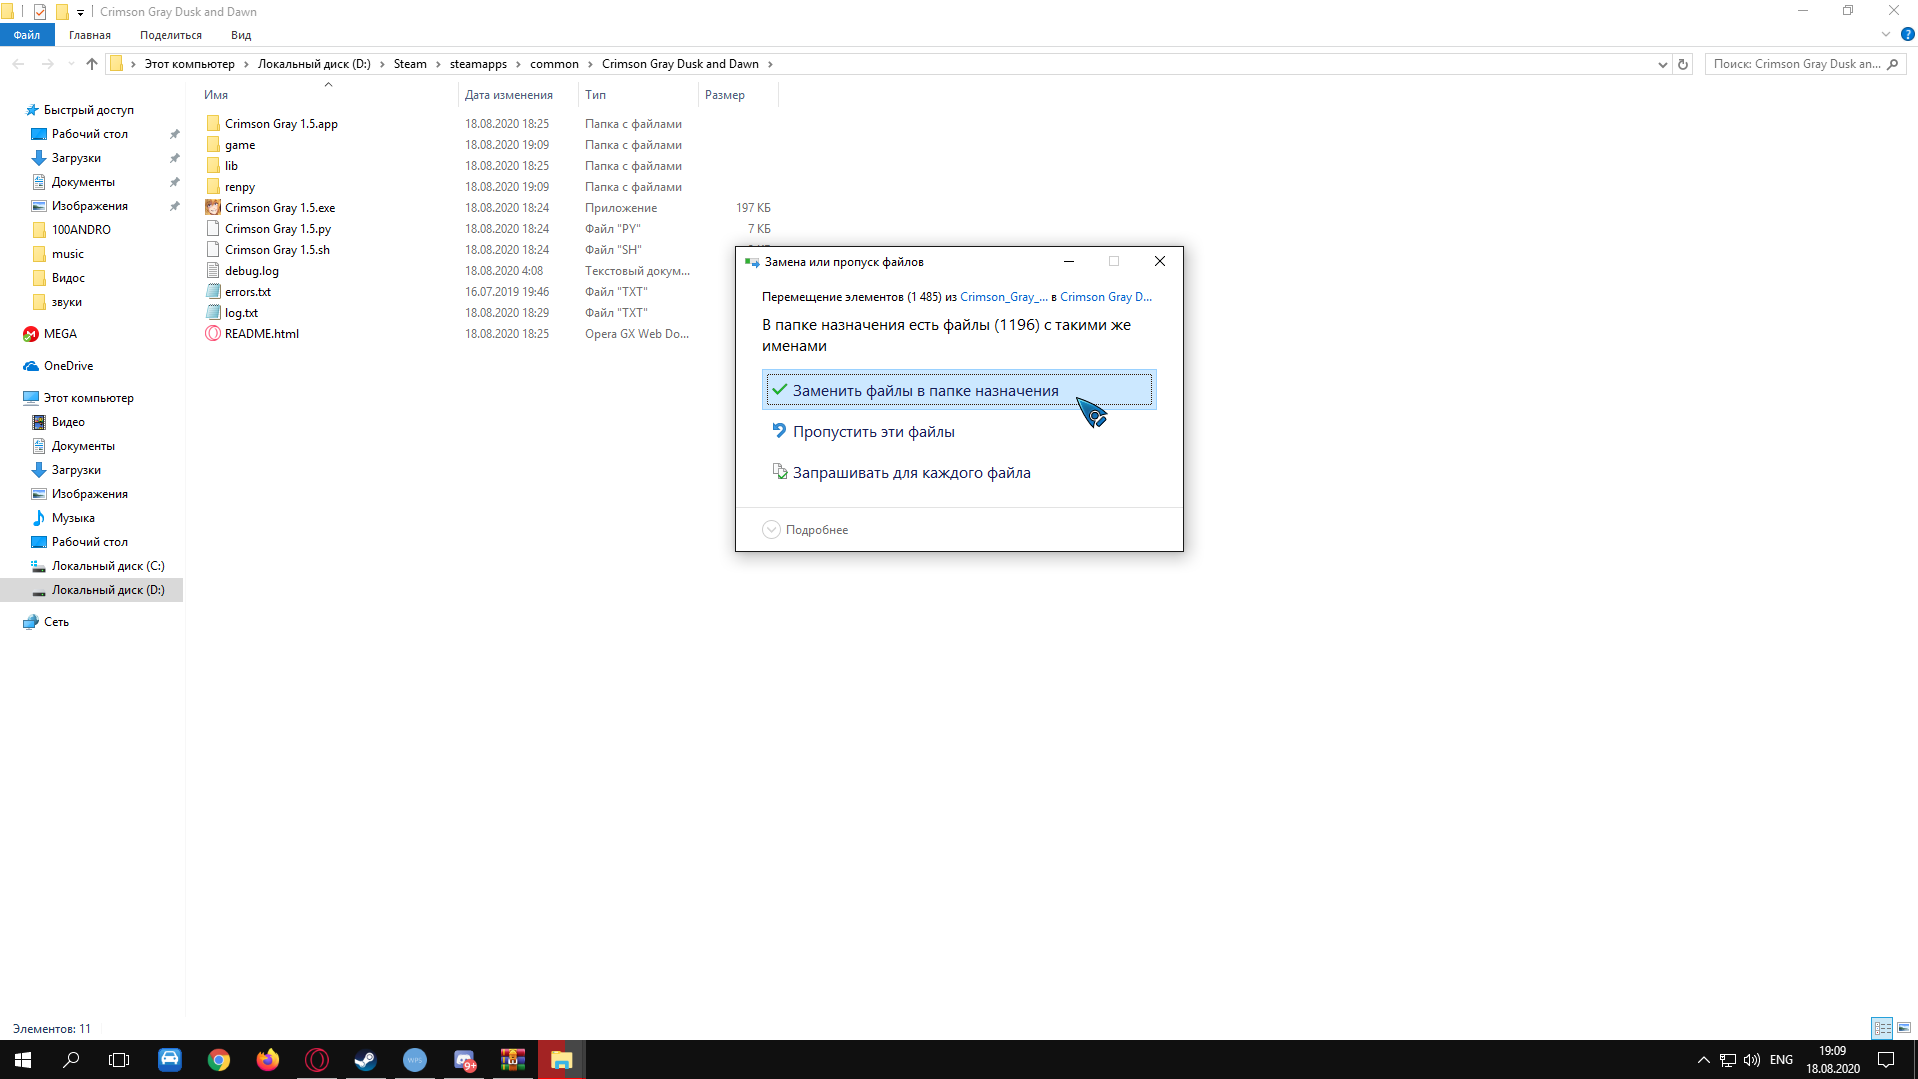
Task: Open pinned Загрузки under quick access
Action: coord(76,158)
